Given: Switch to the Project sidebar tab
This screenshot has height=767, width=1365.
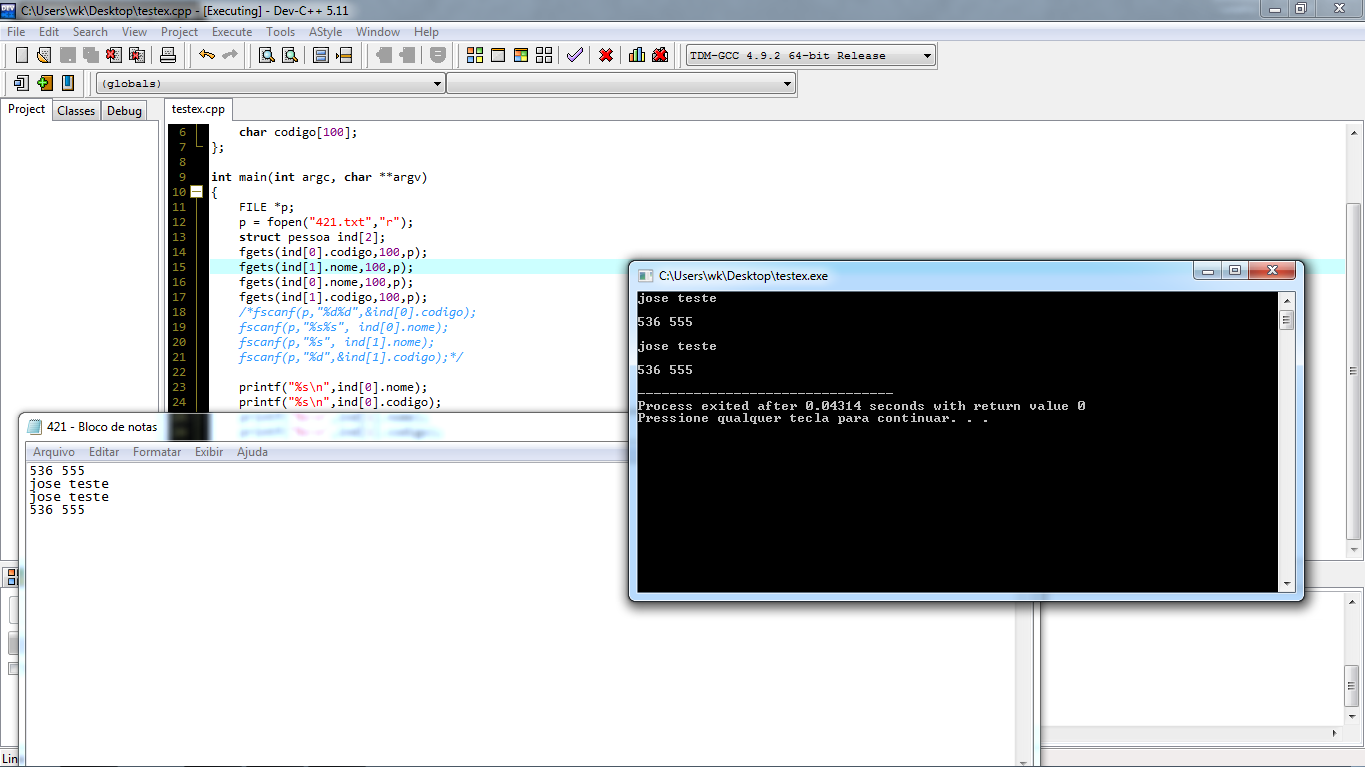Looking at the screenshot, I should click(x=27, y=109).
